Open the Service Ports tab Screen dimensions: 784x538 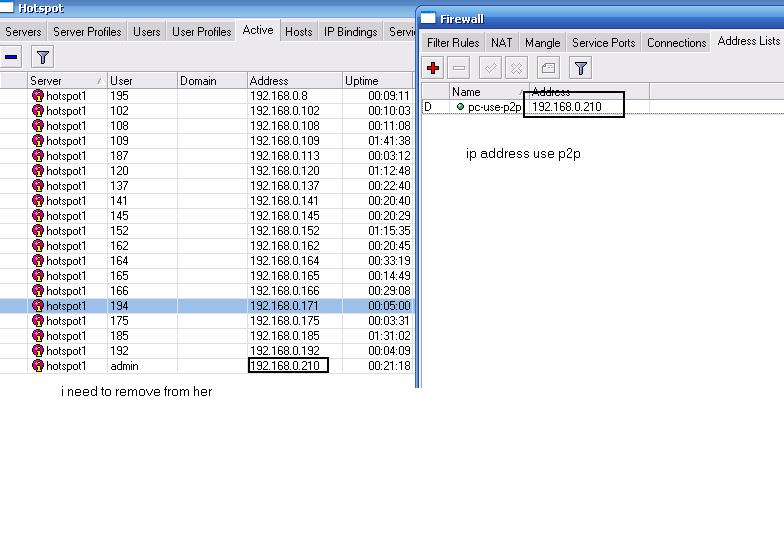point(604,43)
